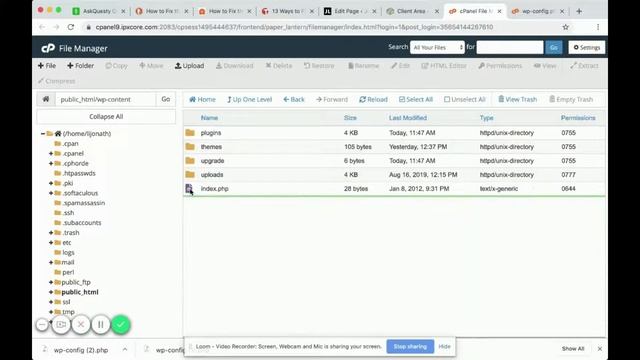Navigate Forward in file manager
The width and height of the screenshot is (640, 360).
click(x=332, y=99)
